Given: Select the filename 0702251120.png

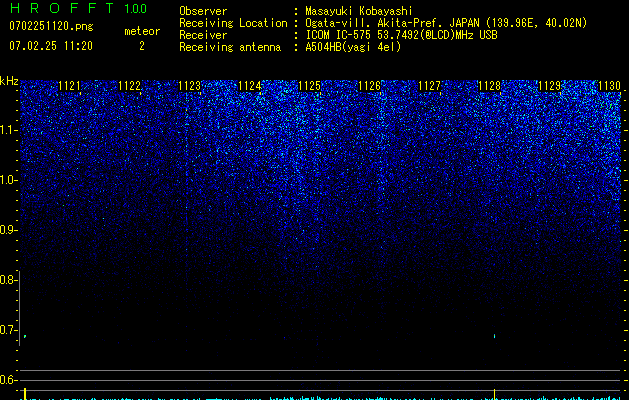Looking at the screenshot, I should (x=51, y=26).
